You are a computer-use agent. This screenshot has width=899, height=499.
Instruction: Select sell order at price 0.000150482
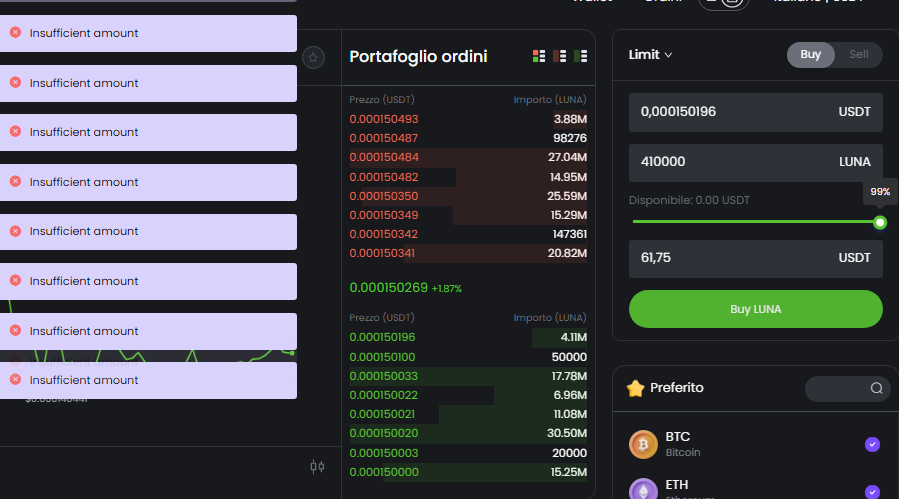[468, 177]
